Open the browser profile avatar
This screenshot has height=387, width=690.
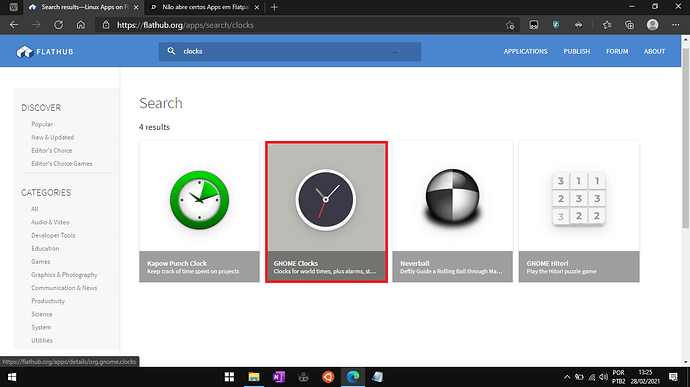tap(653, 25)
